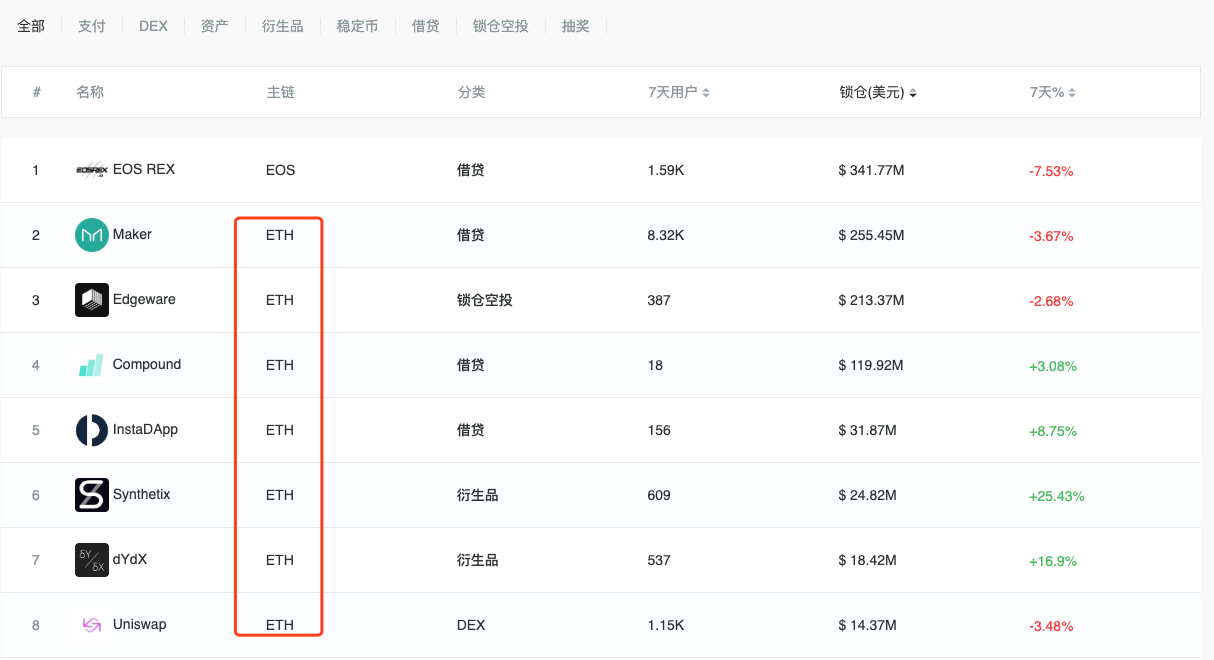Click the 分类 column header
1214x660 pixels.
tap(472, 92)
